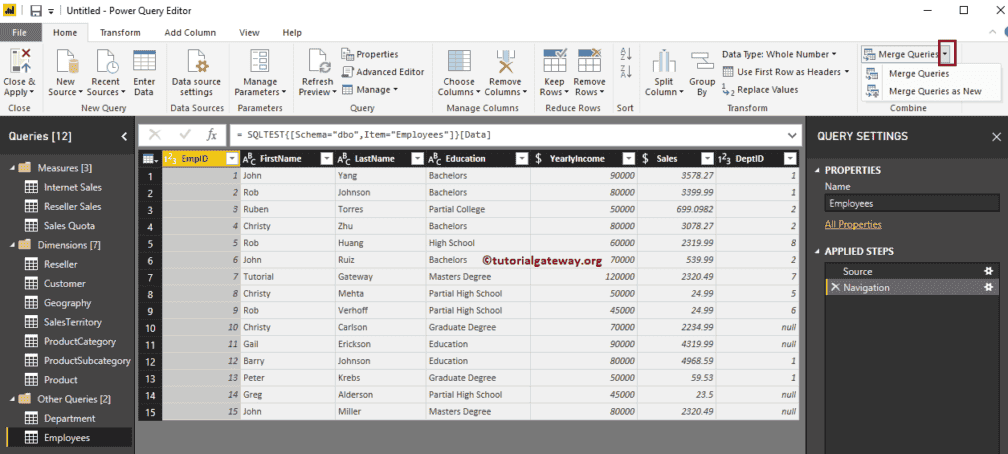Open the DeptID column filter dropdown
Screen dimensions: 1008x454
[790, 159]
